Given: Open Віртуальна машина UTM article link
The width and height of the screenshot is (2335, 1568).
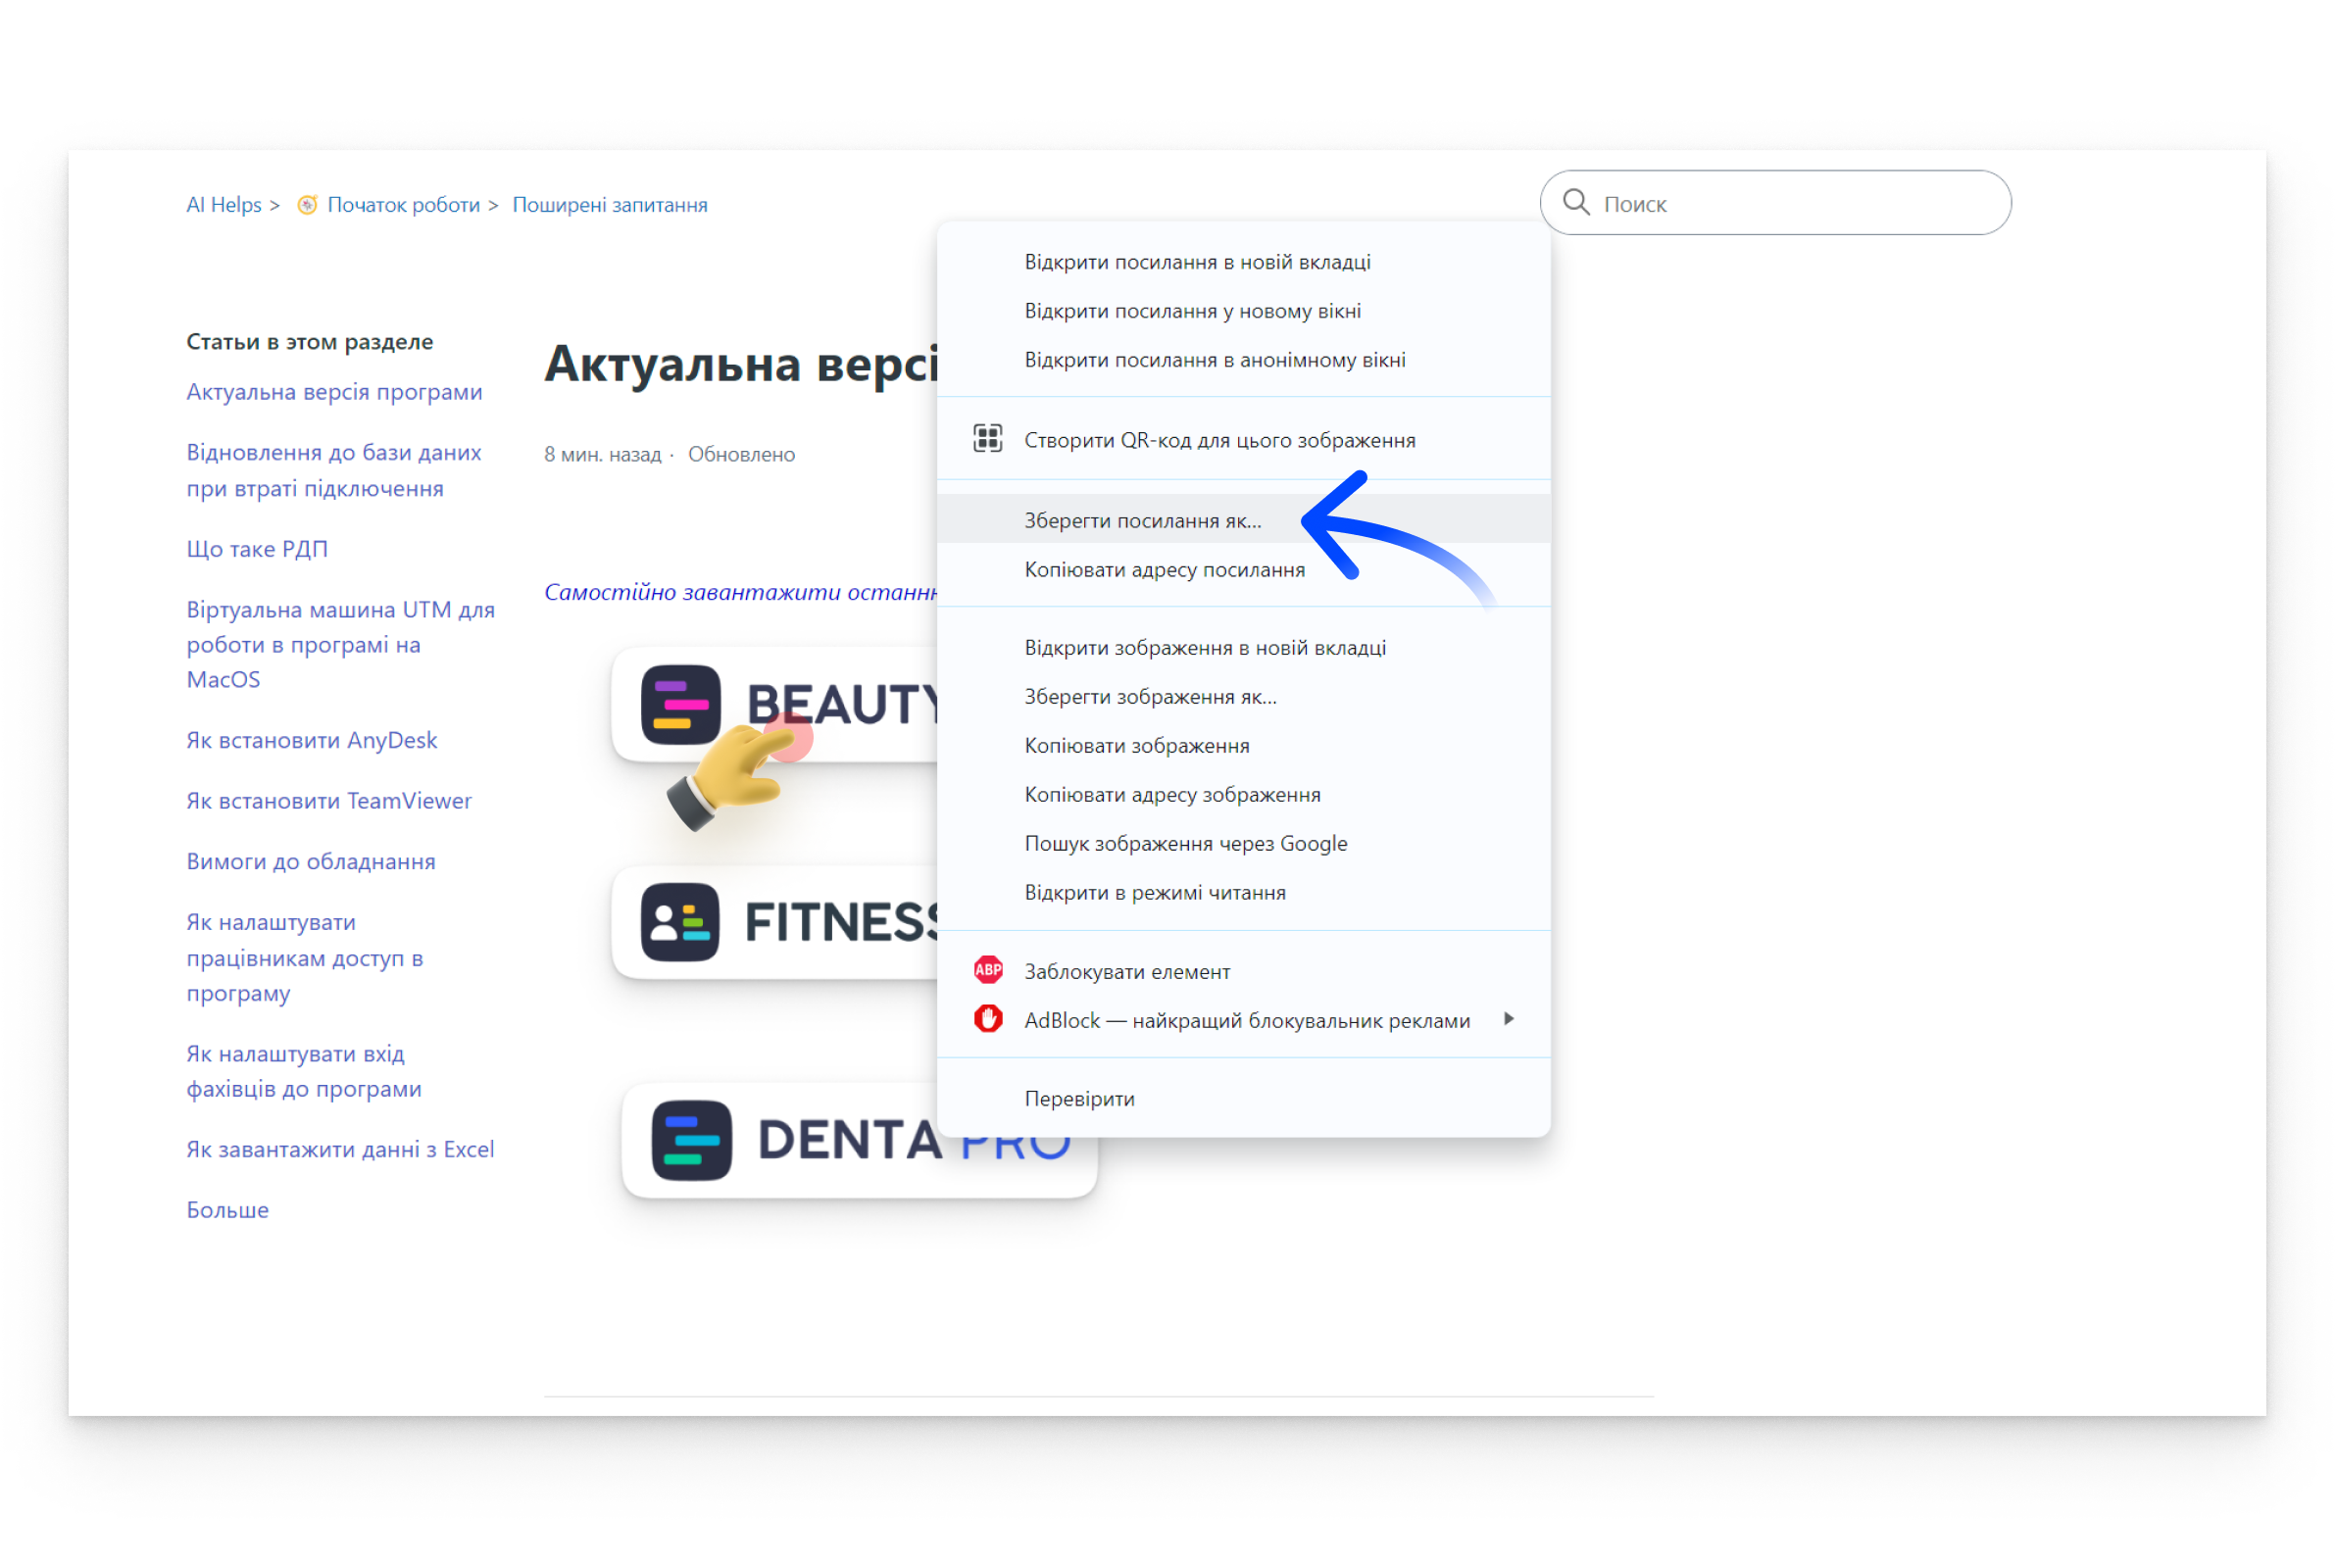Looking at the screenshot, I should click(x=340, y=645).
